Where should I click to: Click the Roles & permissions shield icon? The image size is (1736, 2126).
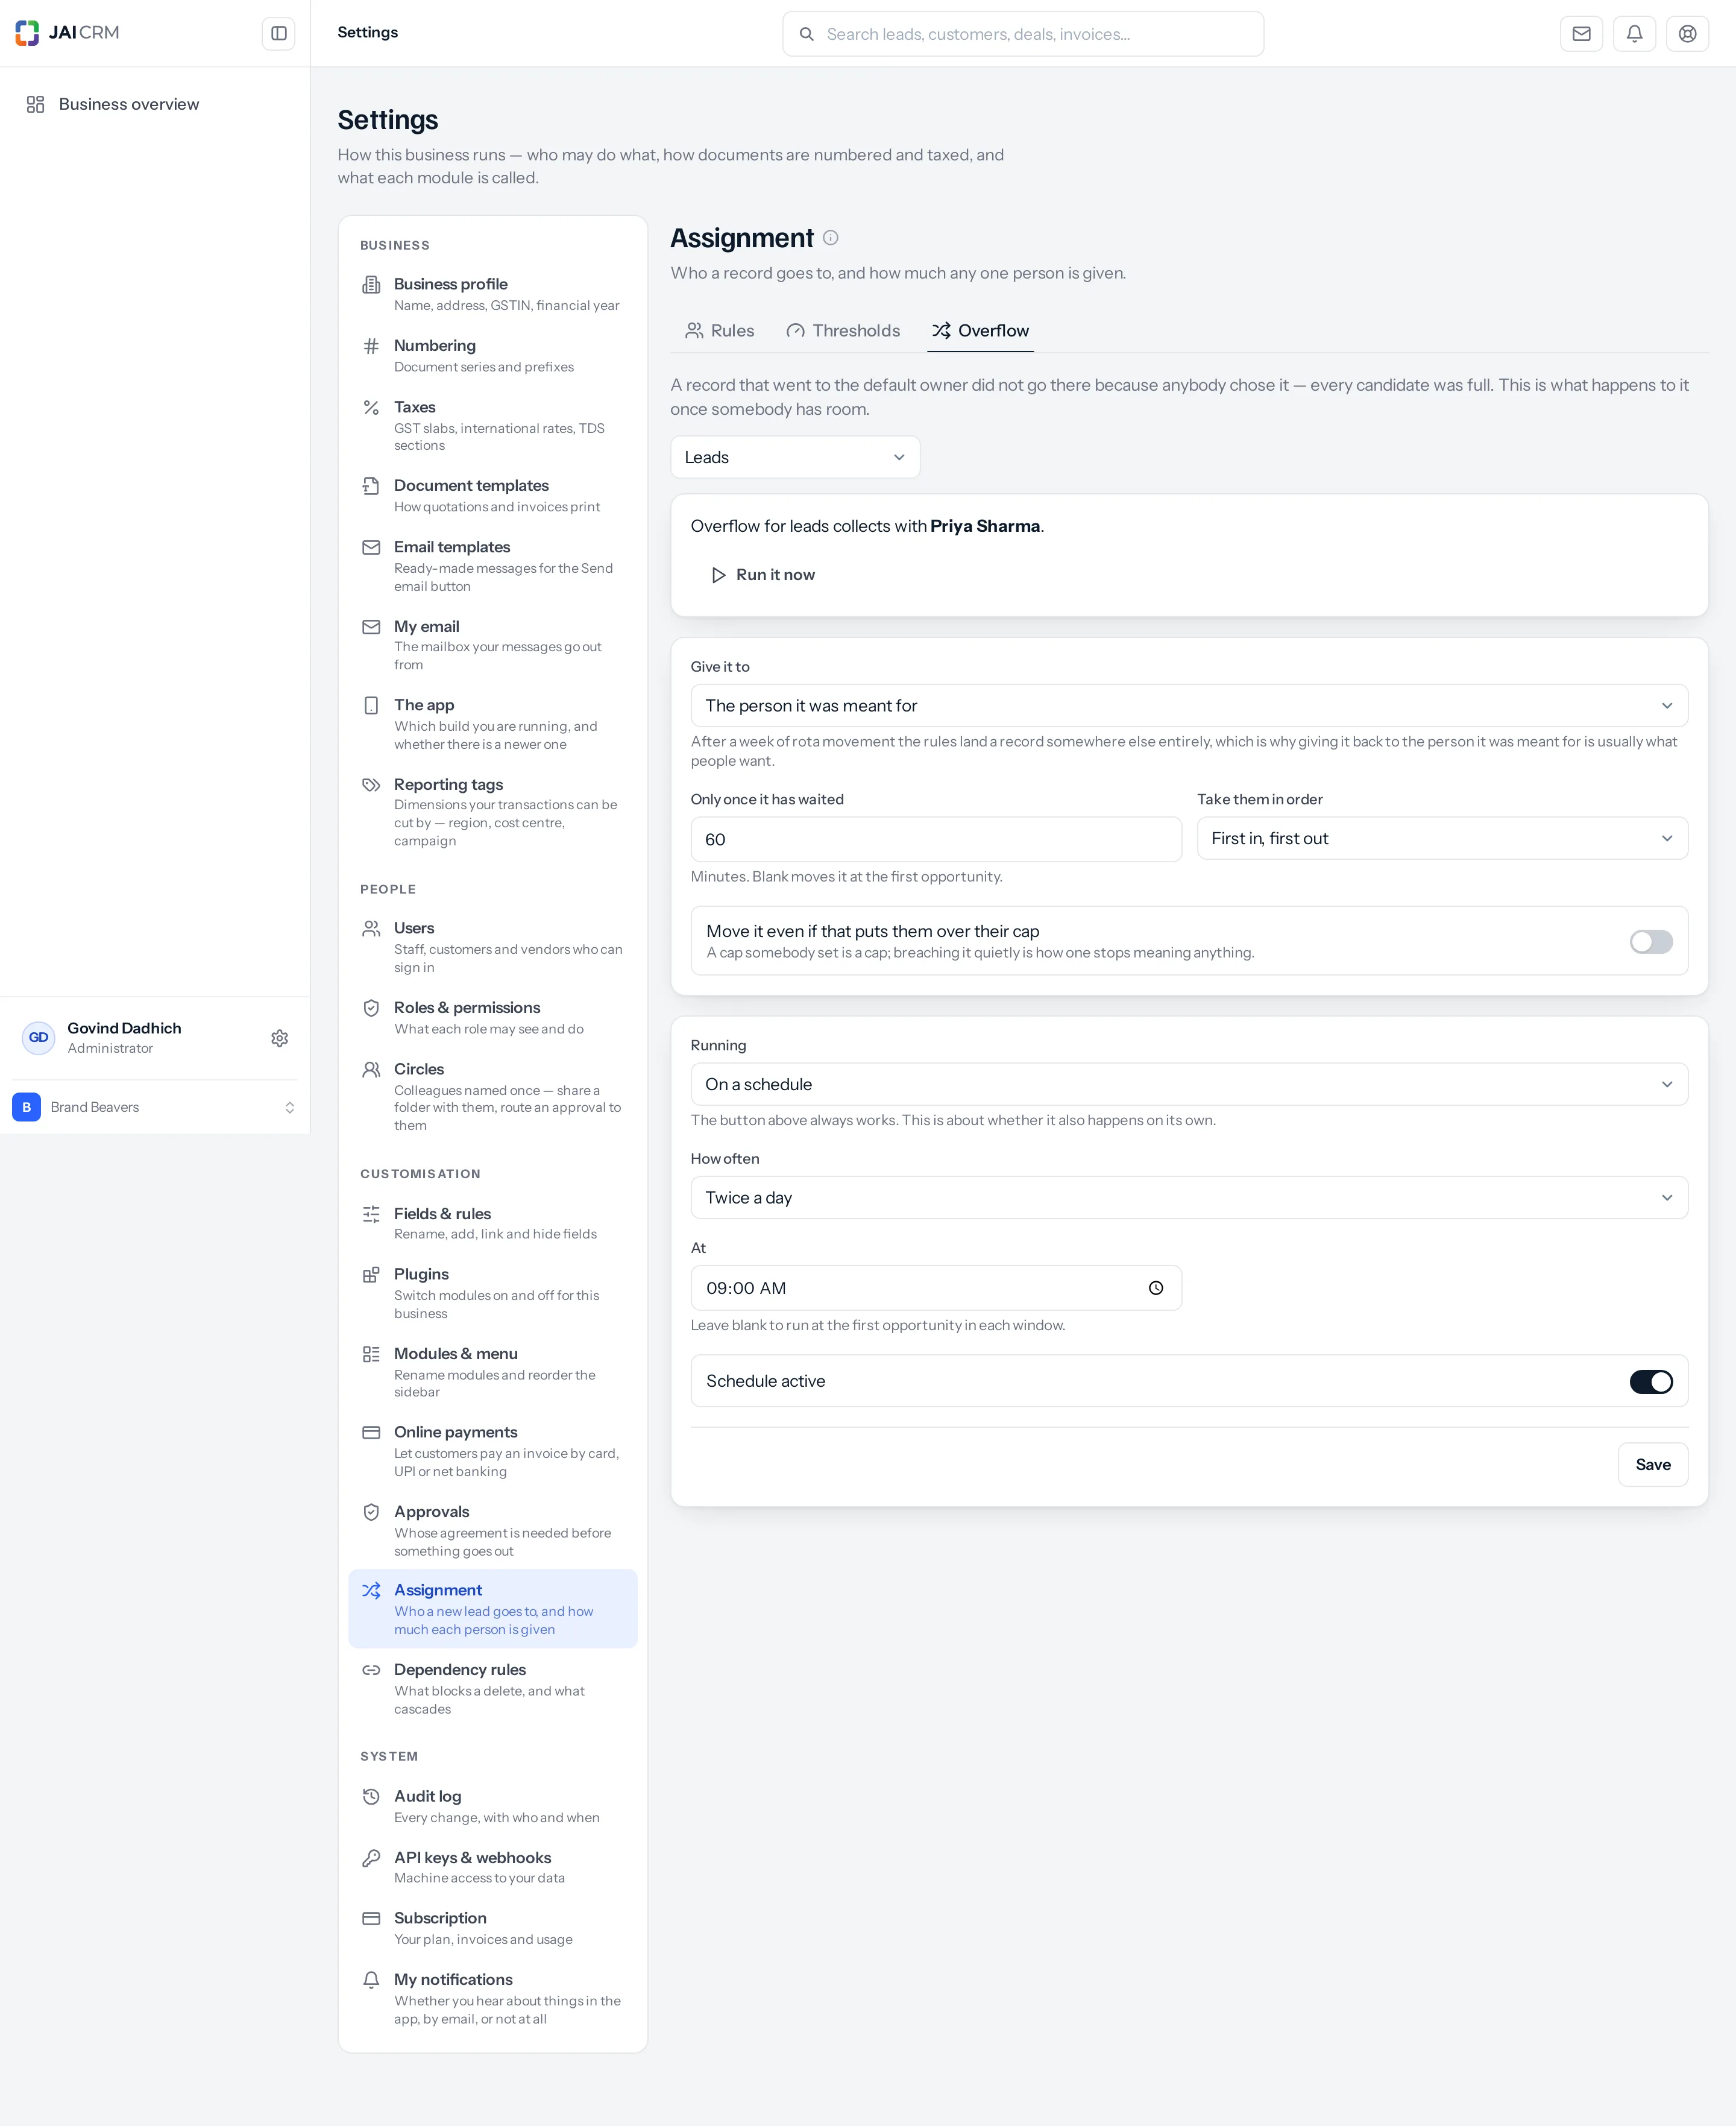click(371, 1008)
